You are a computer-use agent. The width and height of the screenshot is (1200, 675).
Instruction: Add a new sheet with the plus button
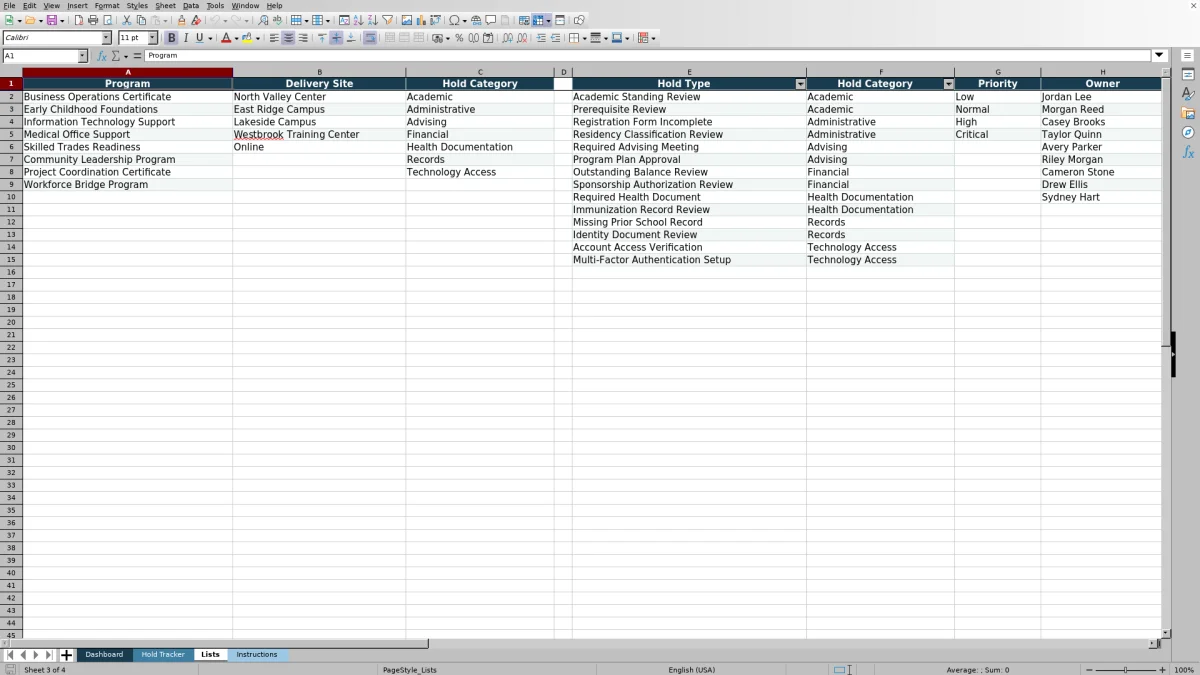pos(67,655)
